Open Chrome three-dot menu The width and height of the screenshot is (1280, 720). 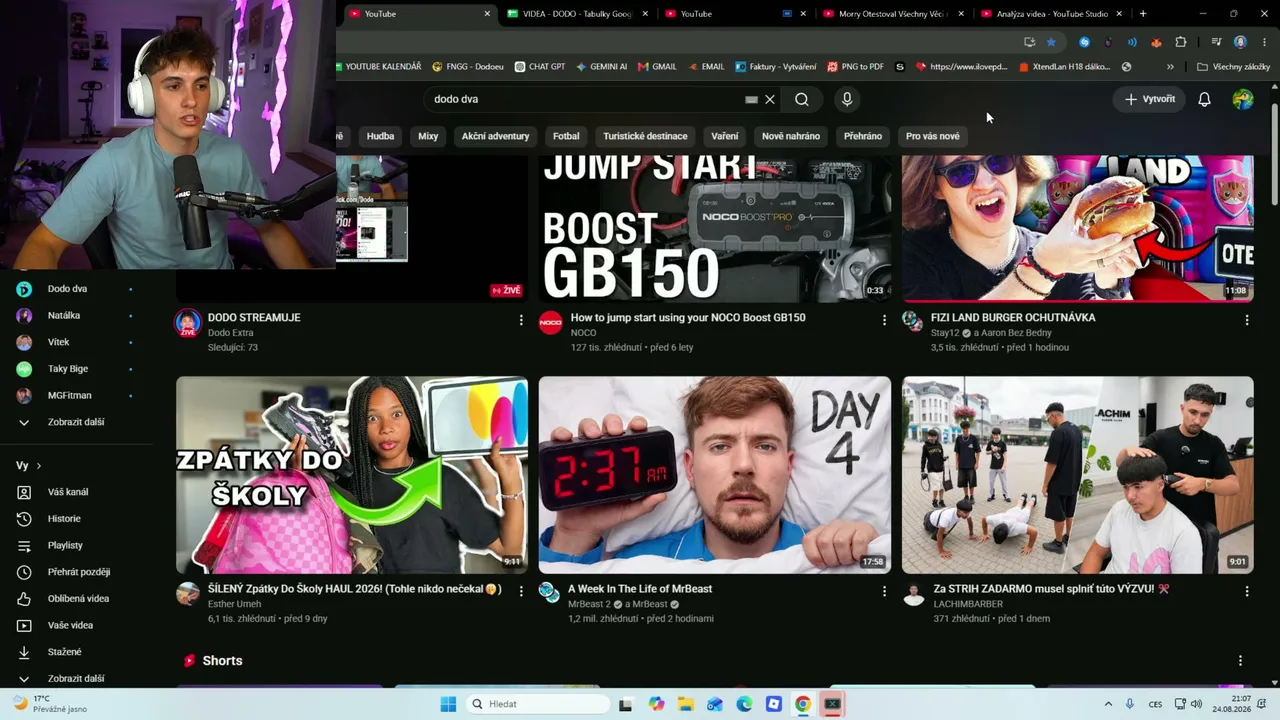(x=1264, y=42)
